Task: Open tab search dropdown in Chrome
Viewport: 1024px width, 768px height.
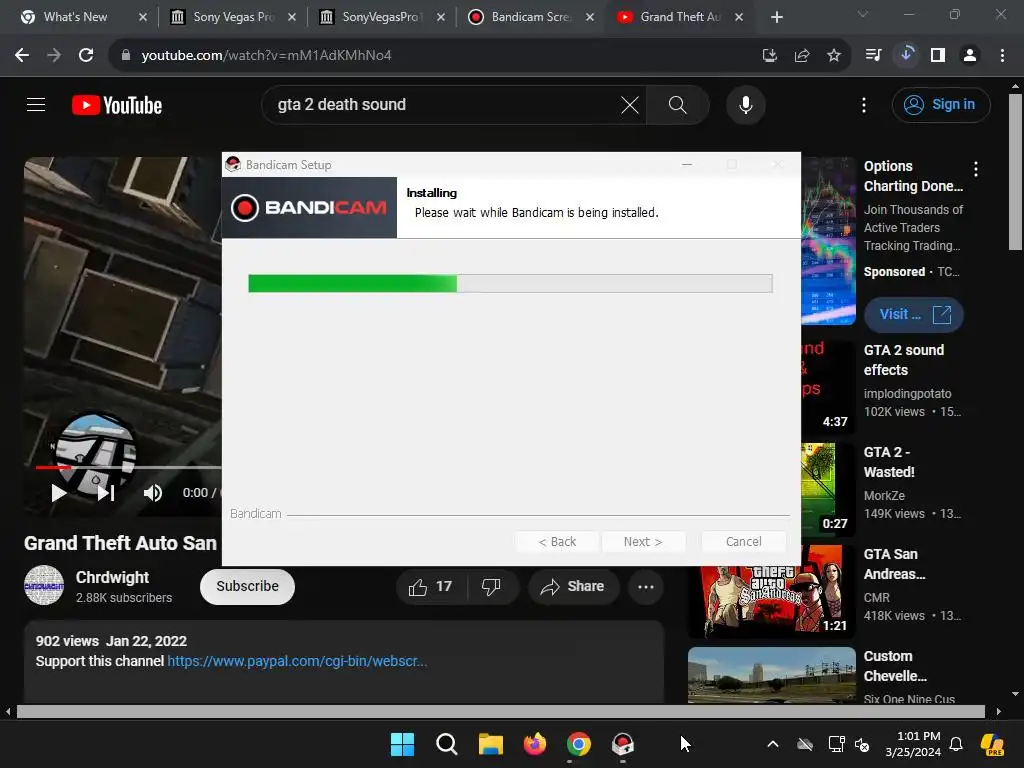Action: (863, 14)
